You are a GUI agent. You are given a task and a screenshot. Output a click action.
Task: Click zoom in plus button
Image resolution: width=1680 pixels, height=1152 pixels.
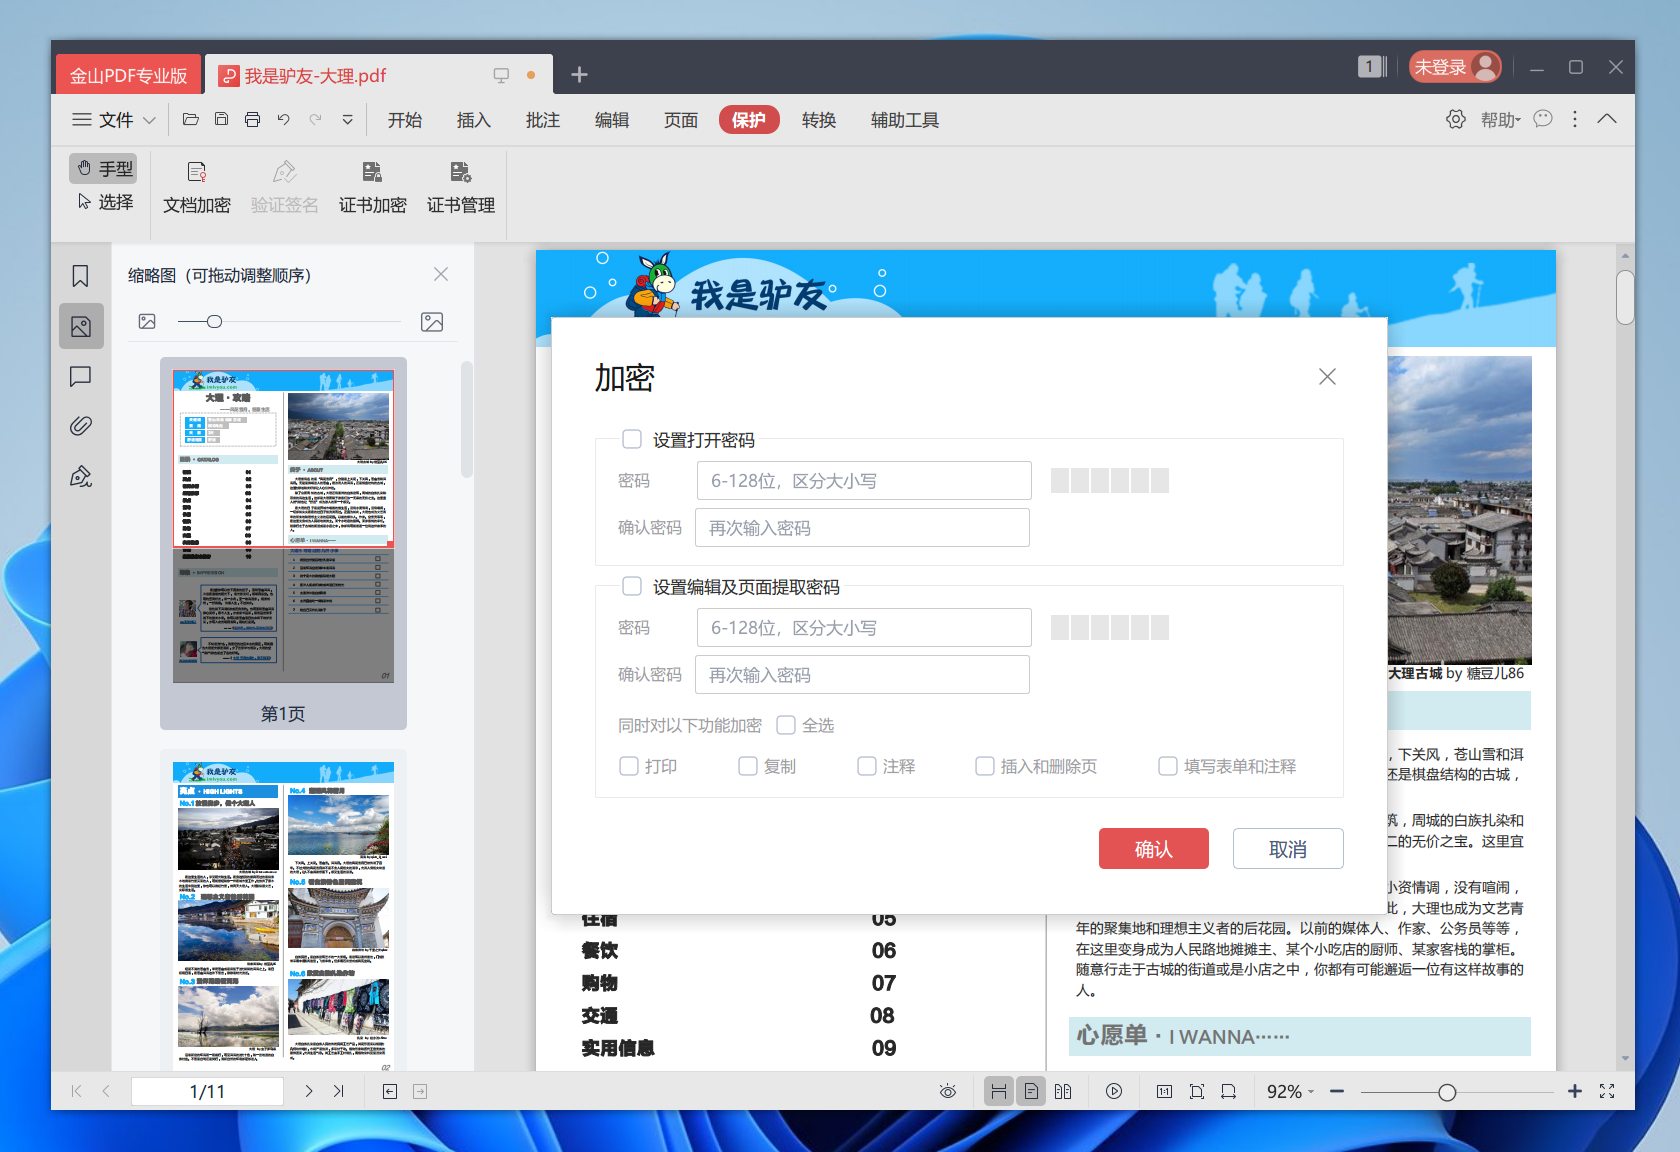[1575, 1091]
